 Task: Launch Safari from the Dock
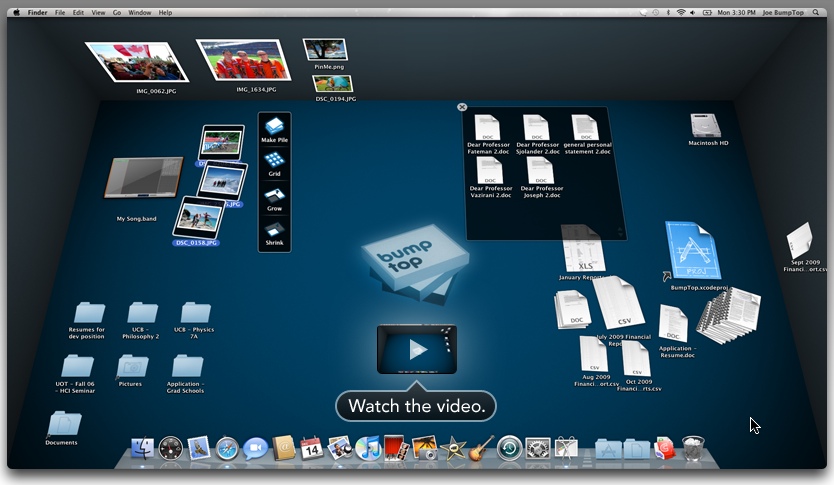(227, 448)
